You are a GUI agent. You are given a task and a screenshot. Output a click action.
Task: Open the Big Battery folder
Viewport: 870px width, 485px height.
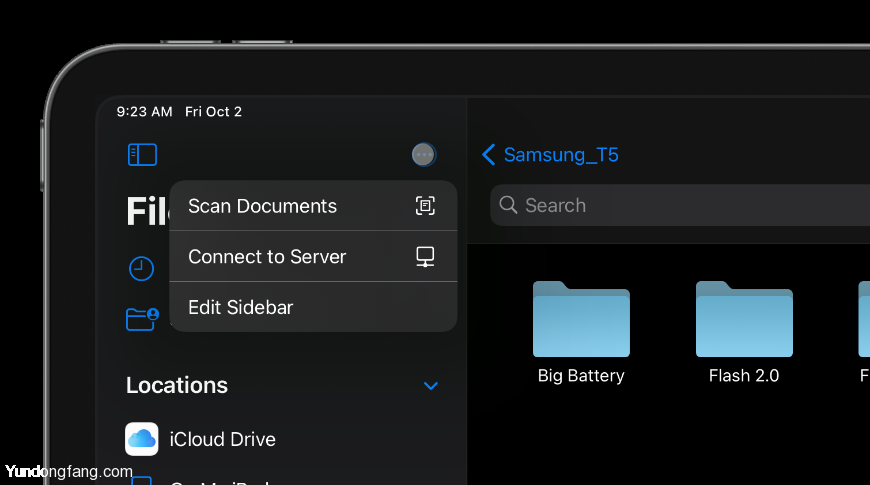coord(581,319)
